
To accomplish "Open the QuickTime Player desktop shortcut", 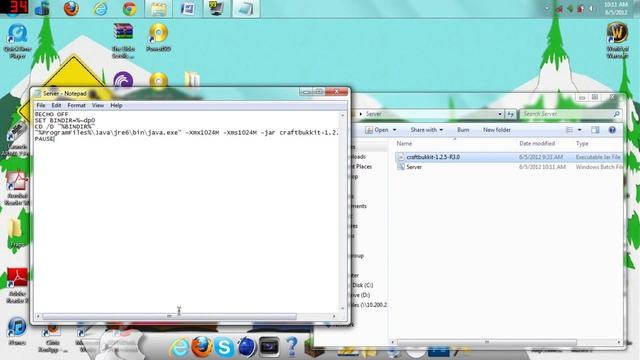I will click(18, 41).
